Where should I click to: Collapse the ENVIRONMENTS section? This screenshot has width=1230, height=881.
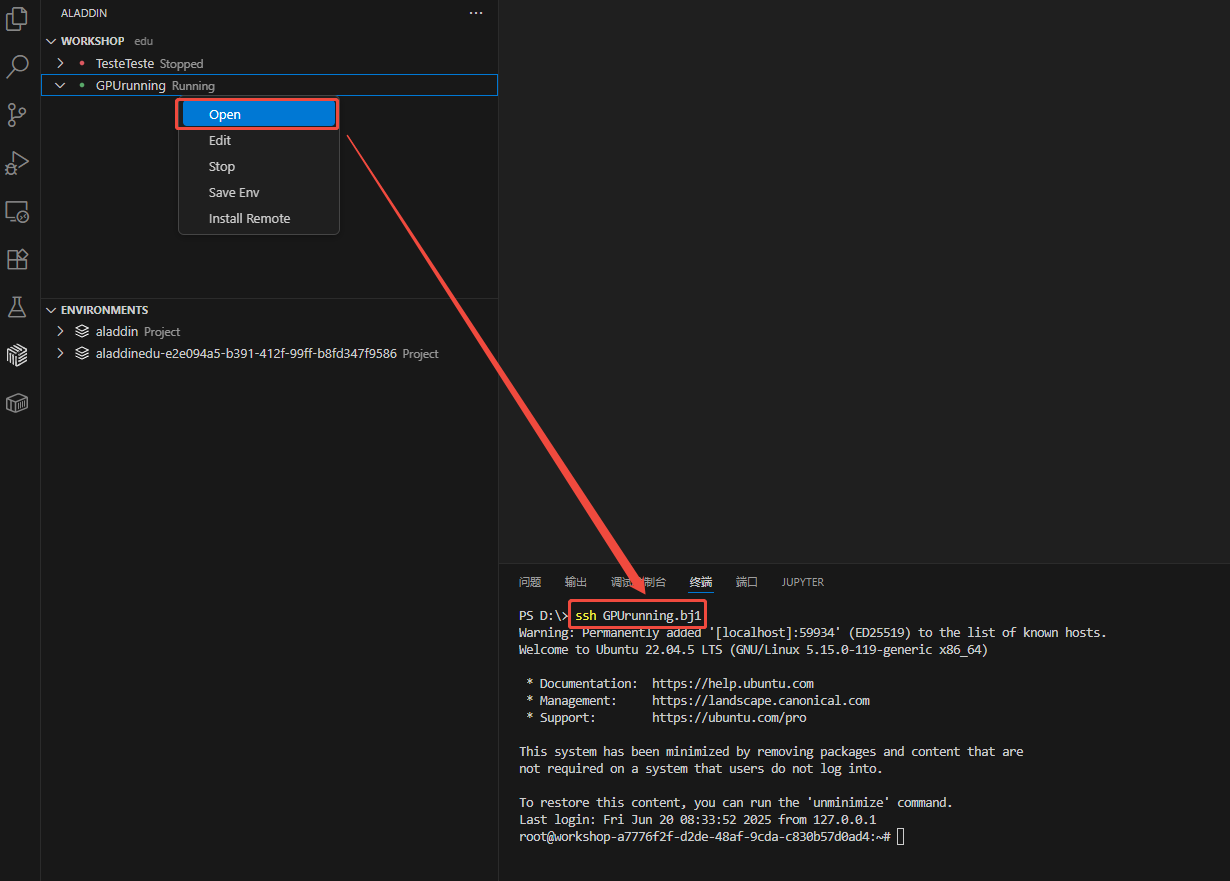point(51,310)
